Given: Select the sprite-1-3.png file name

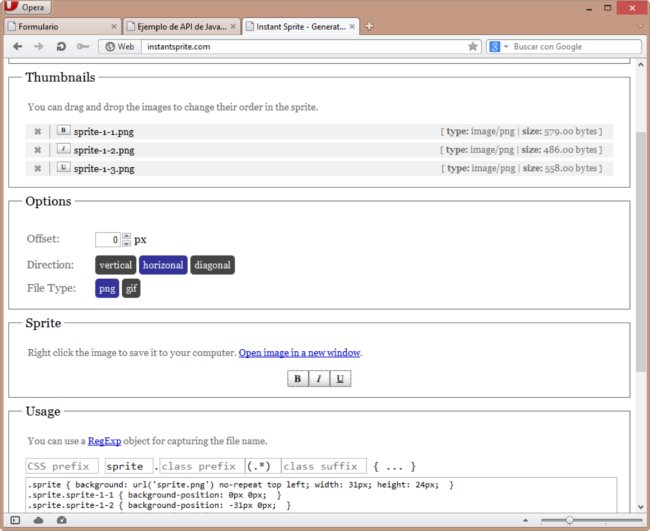Looking at the screenshot, I should pyautogui.click(x=104, y=169).
